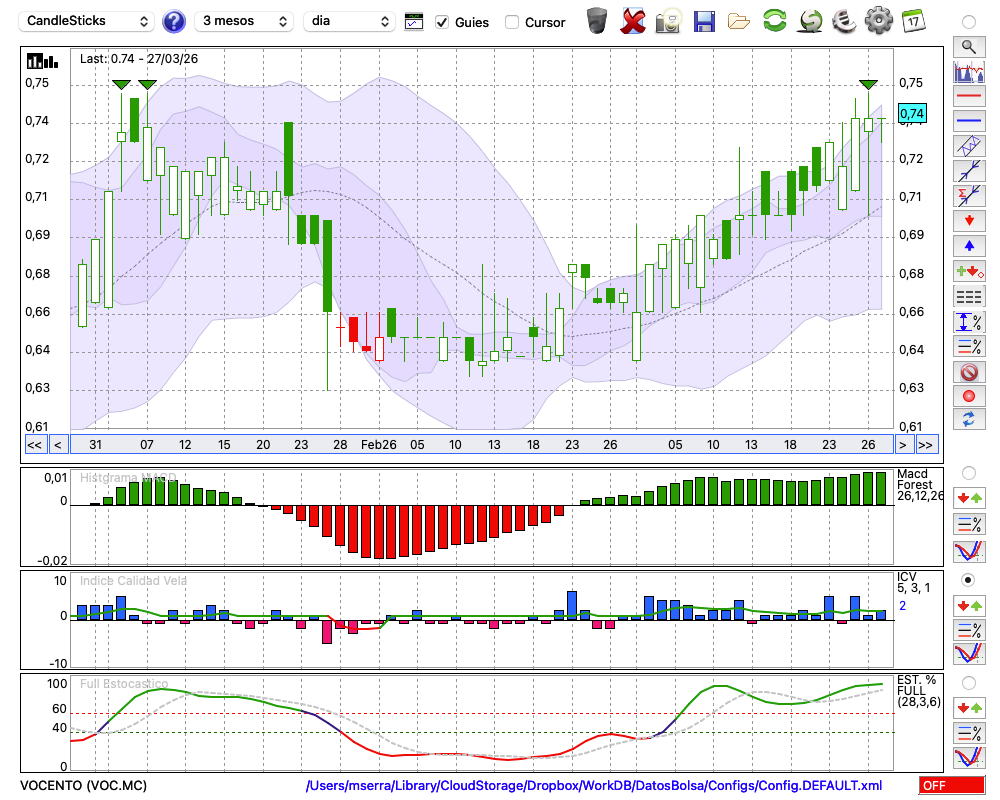Enable the Cursor checkbox
The width and height of the screenshot is (1000, 800).
point(512,22)
